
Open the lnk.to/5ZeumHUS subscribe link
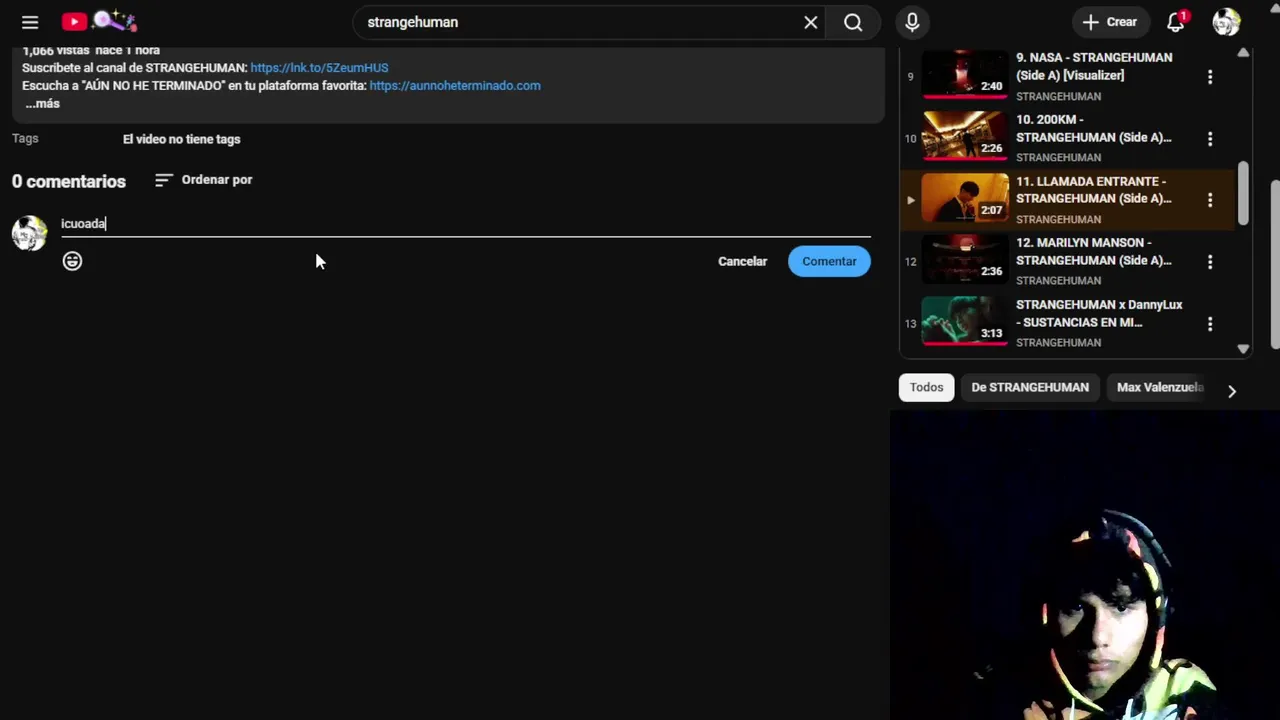(319, 68)
